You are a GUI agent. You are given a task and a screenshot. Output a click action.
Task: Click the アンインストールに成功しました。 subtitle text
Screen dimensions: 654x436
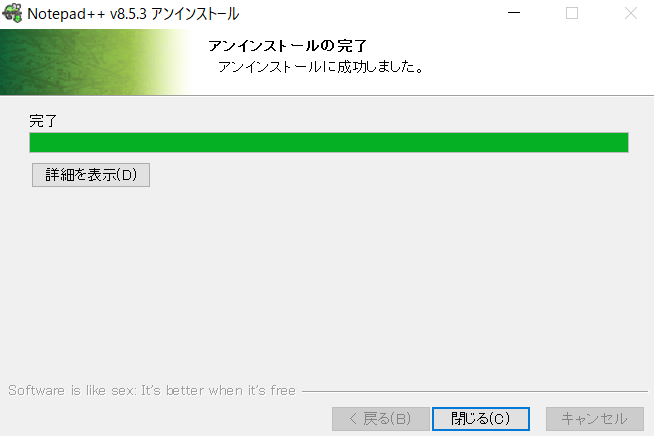(321, 67)
